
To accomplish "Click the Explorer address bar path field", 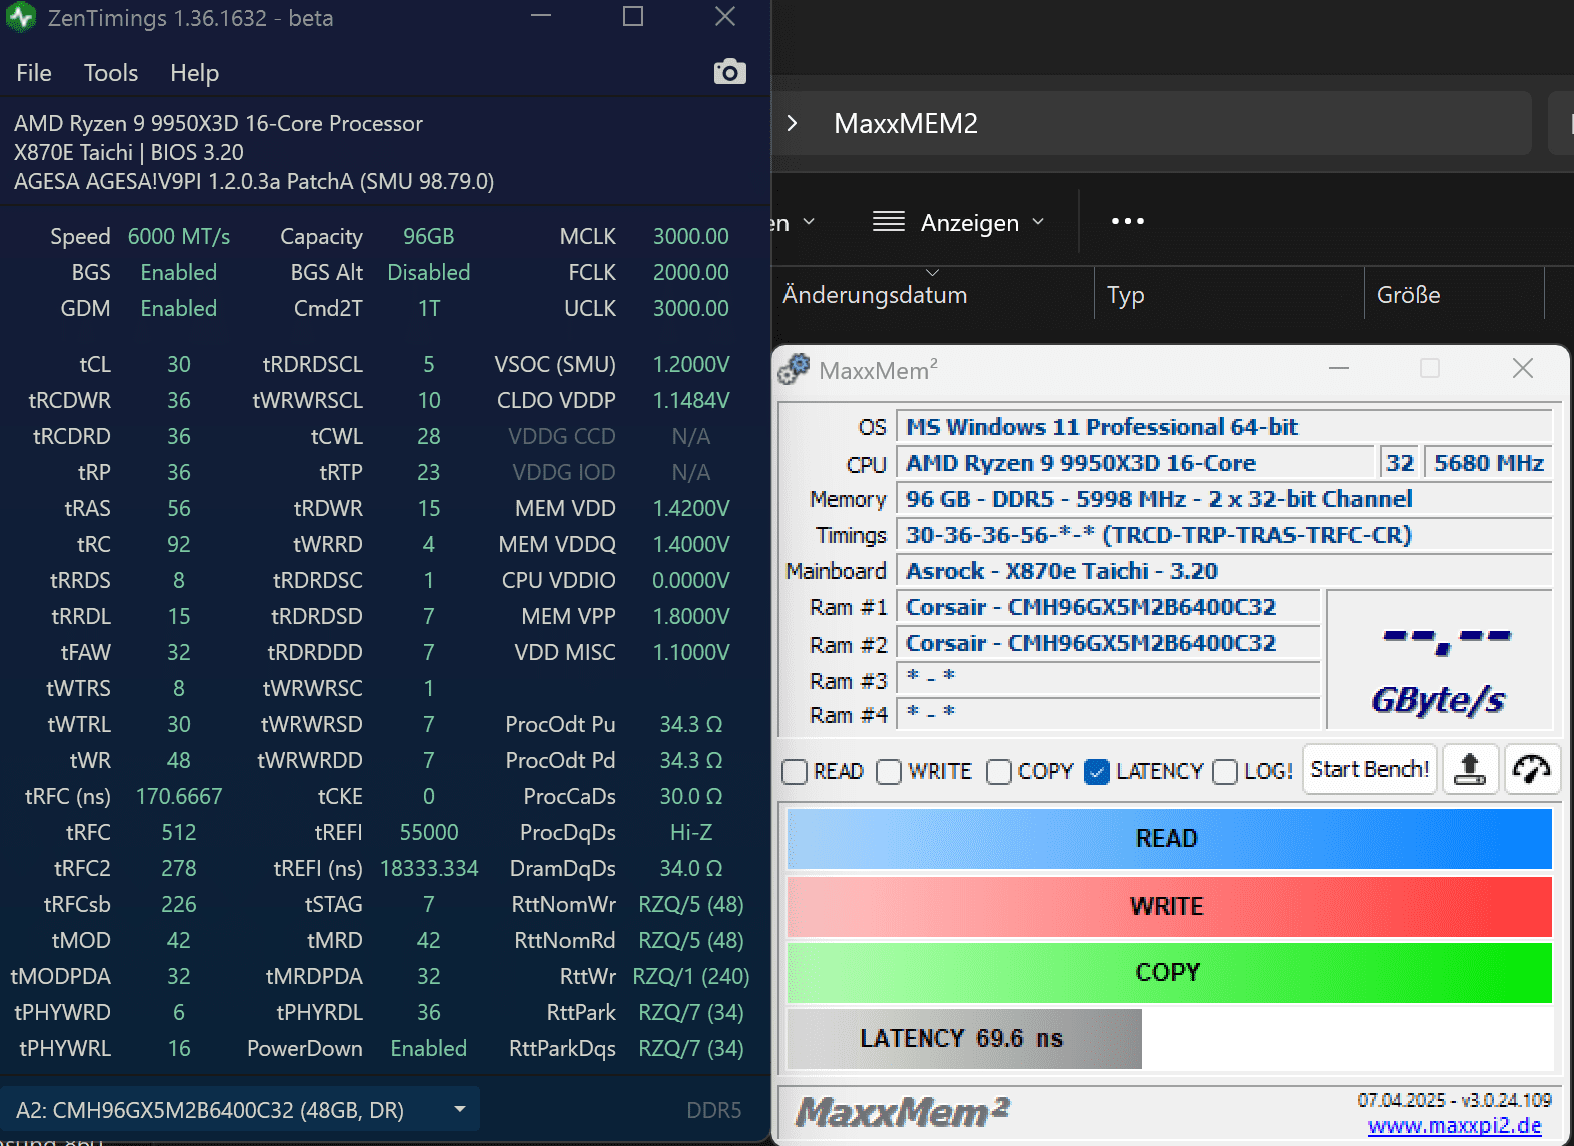I will (1151, 123).
